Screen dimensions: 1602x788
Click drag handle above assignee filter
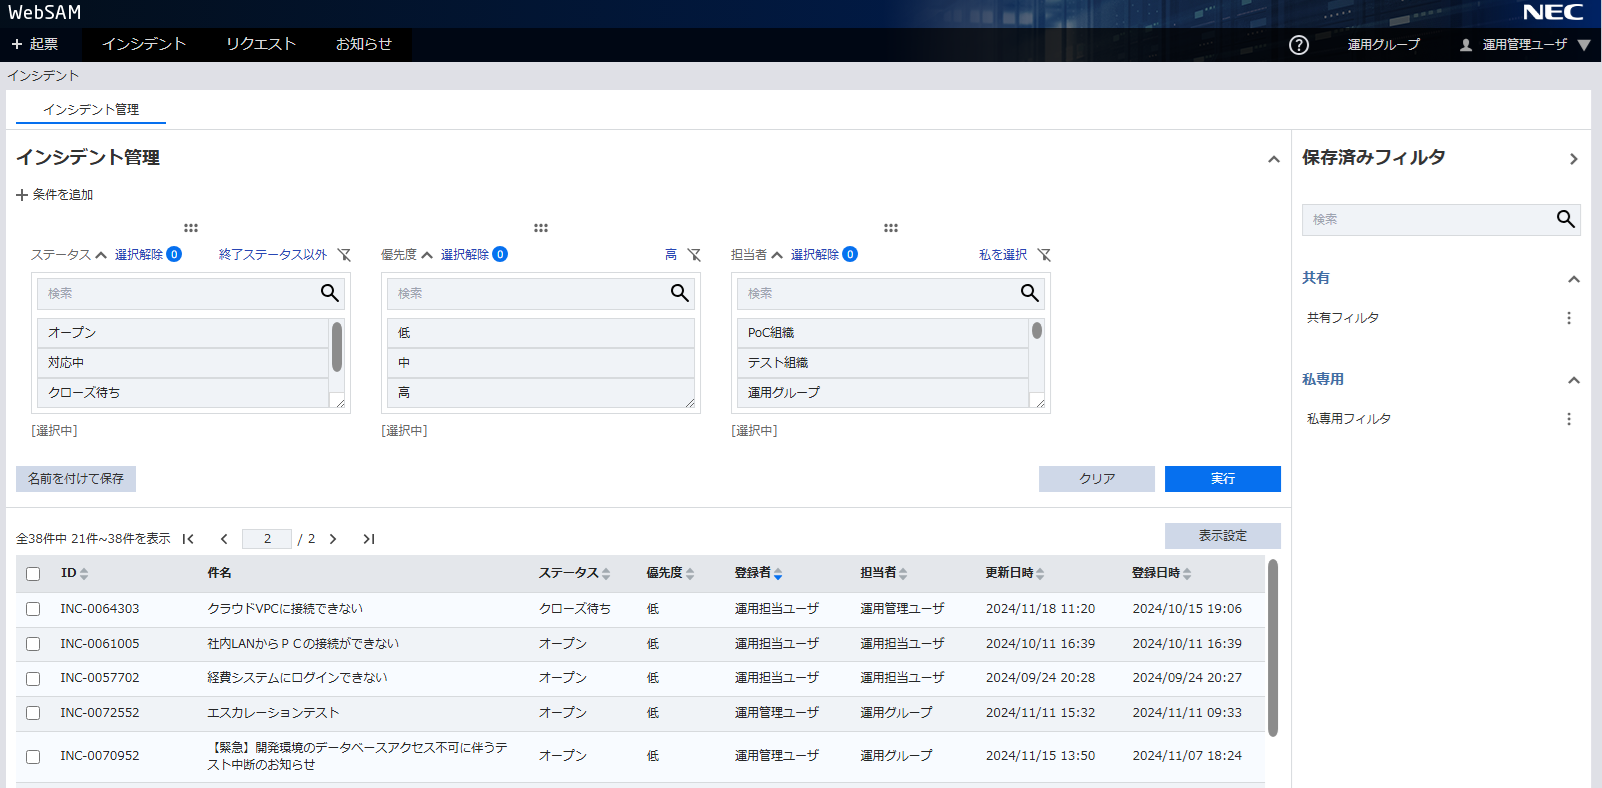tap(890, 228)
